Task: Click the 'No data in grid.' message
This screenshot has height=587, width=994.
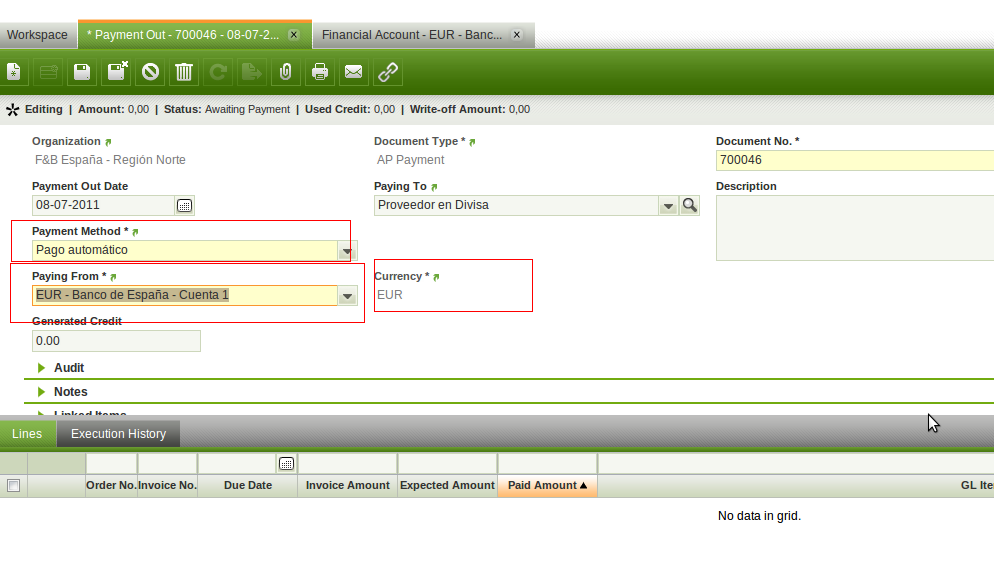Action: [759, 516]
